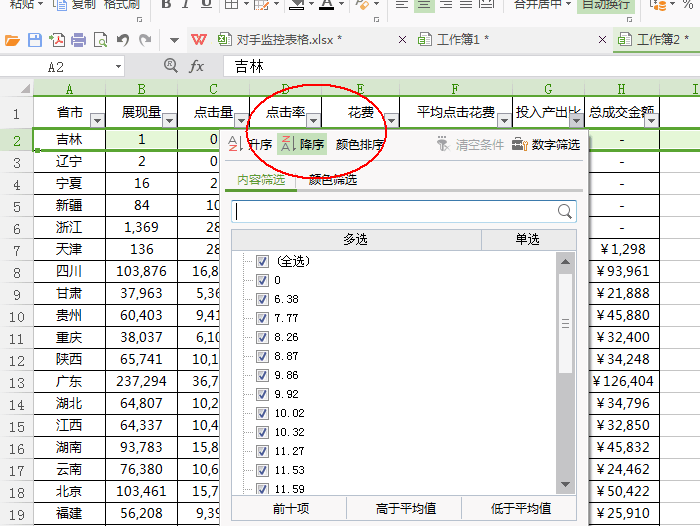Image resolution: width=700 pixels, height=526 pixels.
Task: Click the formula bar zoom icon
Action: click(170, 66)
